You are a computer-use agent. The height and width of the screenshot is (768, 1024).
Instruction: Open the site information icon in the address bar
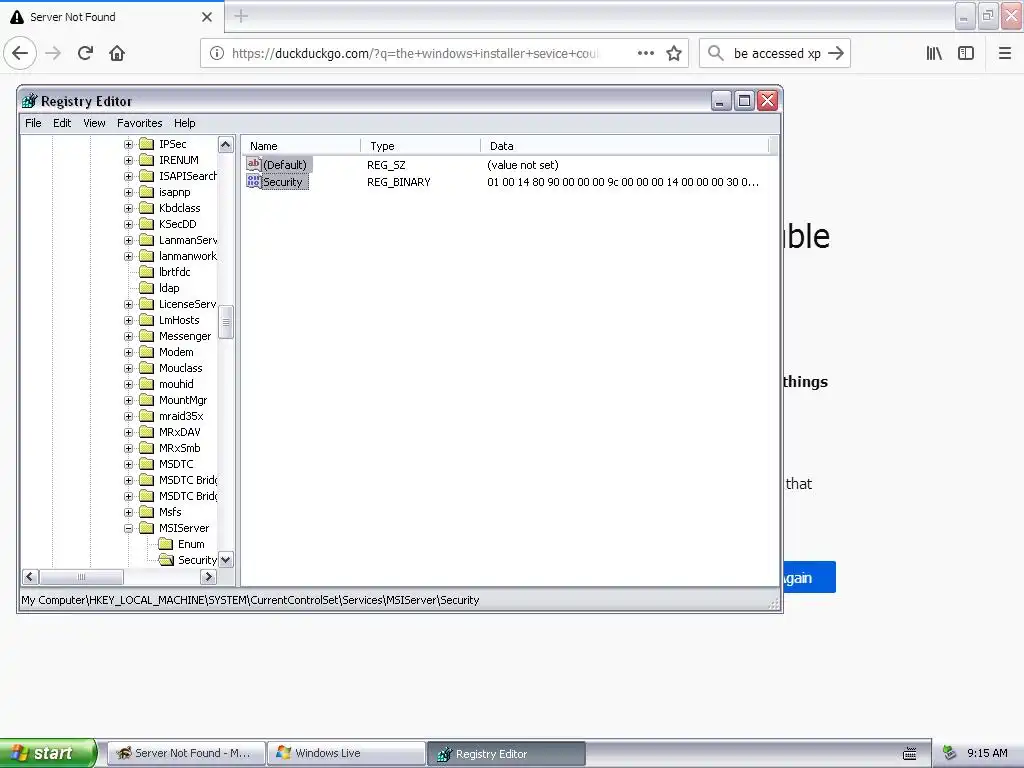coord(217,53)
